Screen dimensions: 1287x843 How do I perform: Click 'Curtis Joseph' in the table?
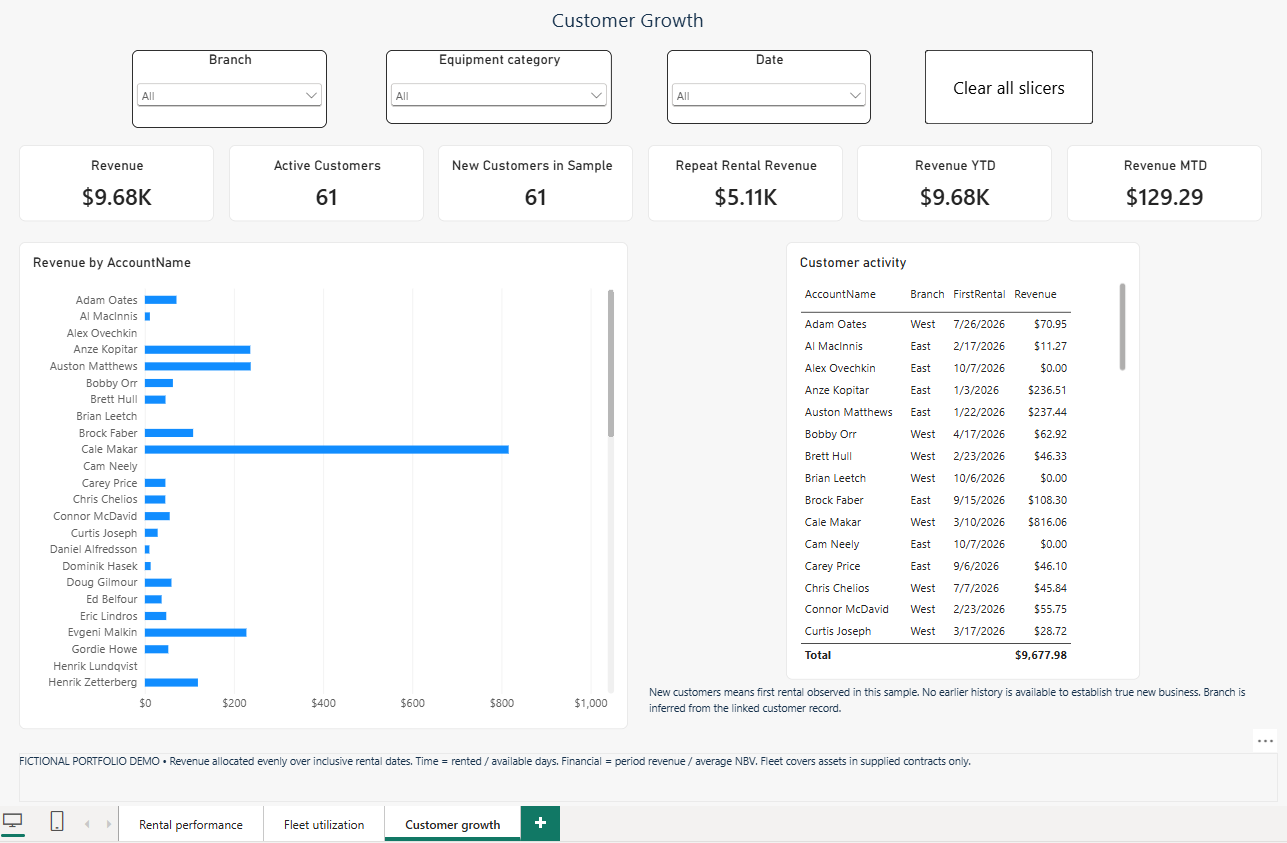click(838, 631)
